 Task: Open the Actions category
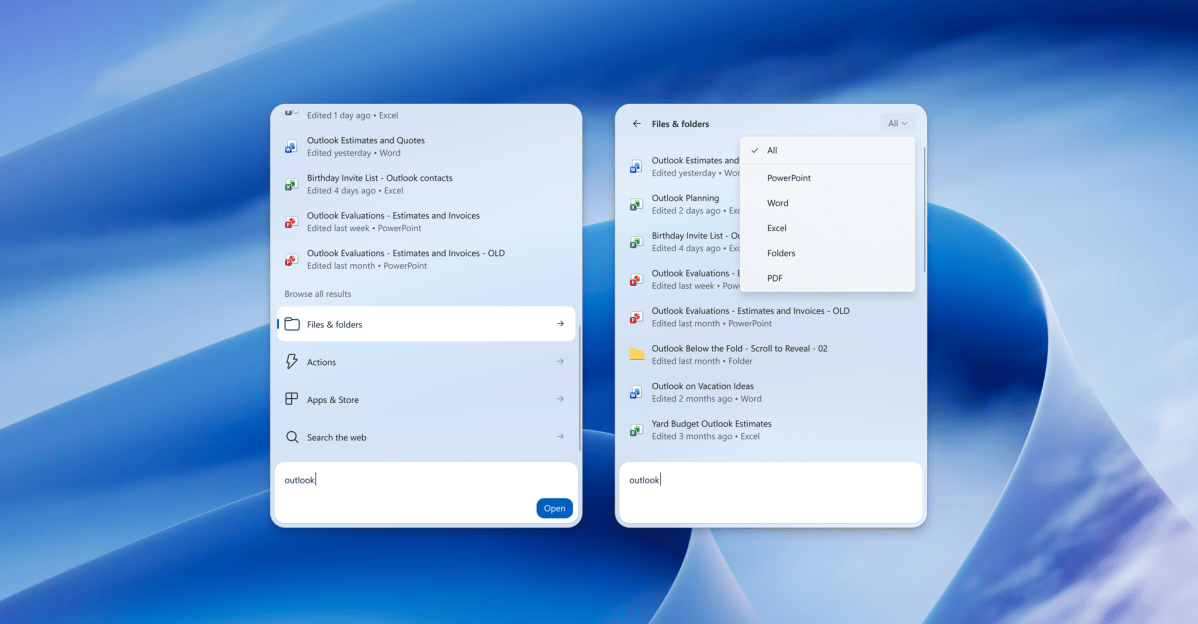pos(426,361)
